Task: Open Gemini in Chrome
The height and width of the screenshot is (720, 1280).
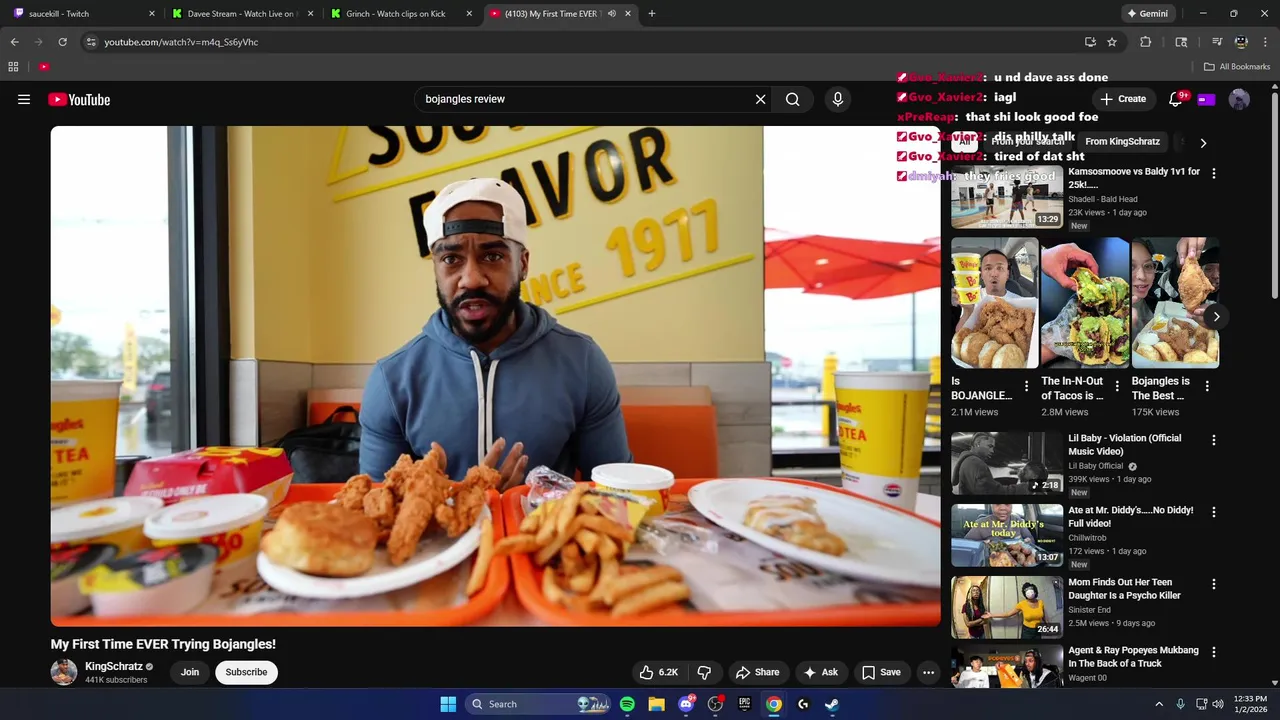Action: [x=1147, y=14]
